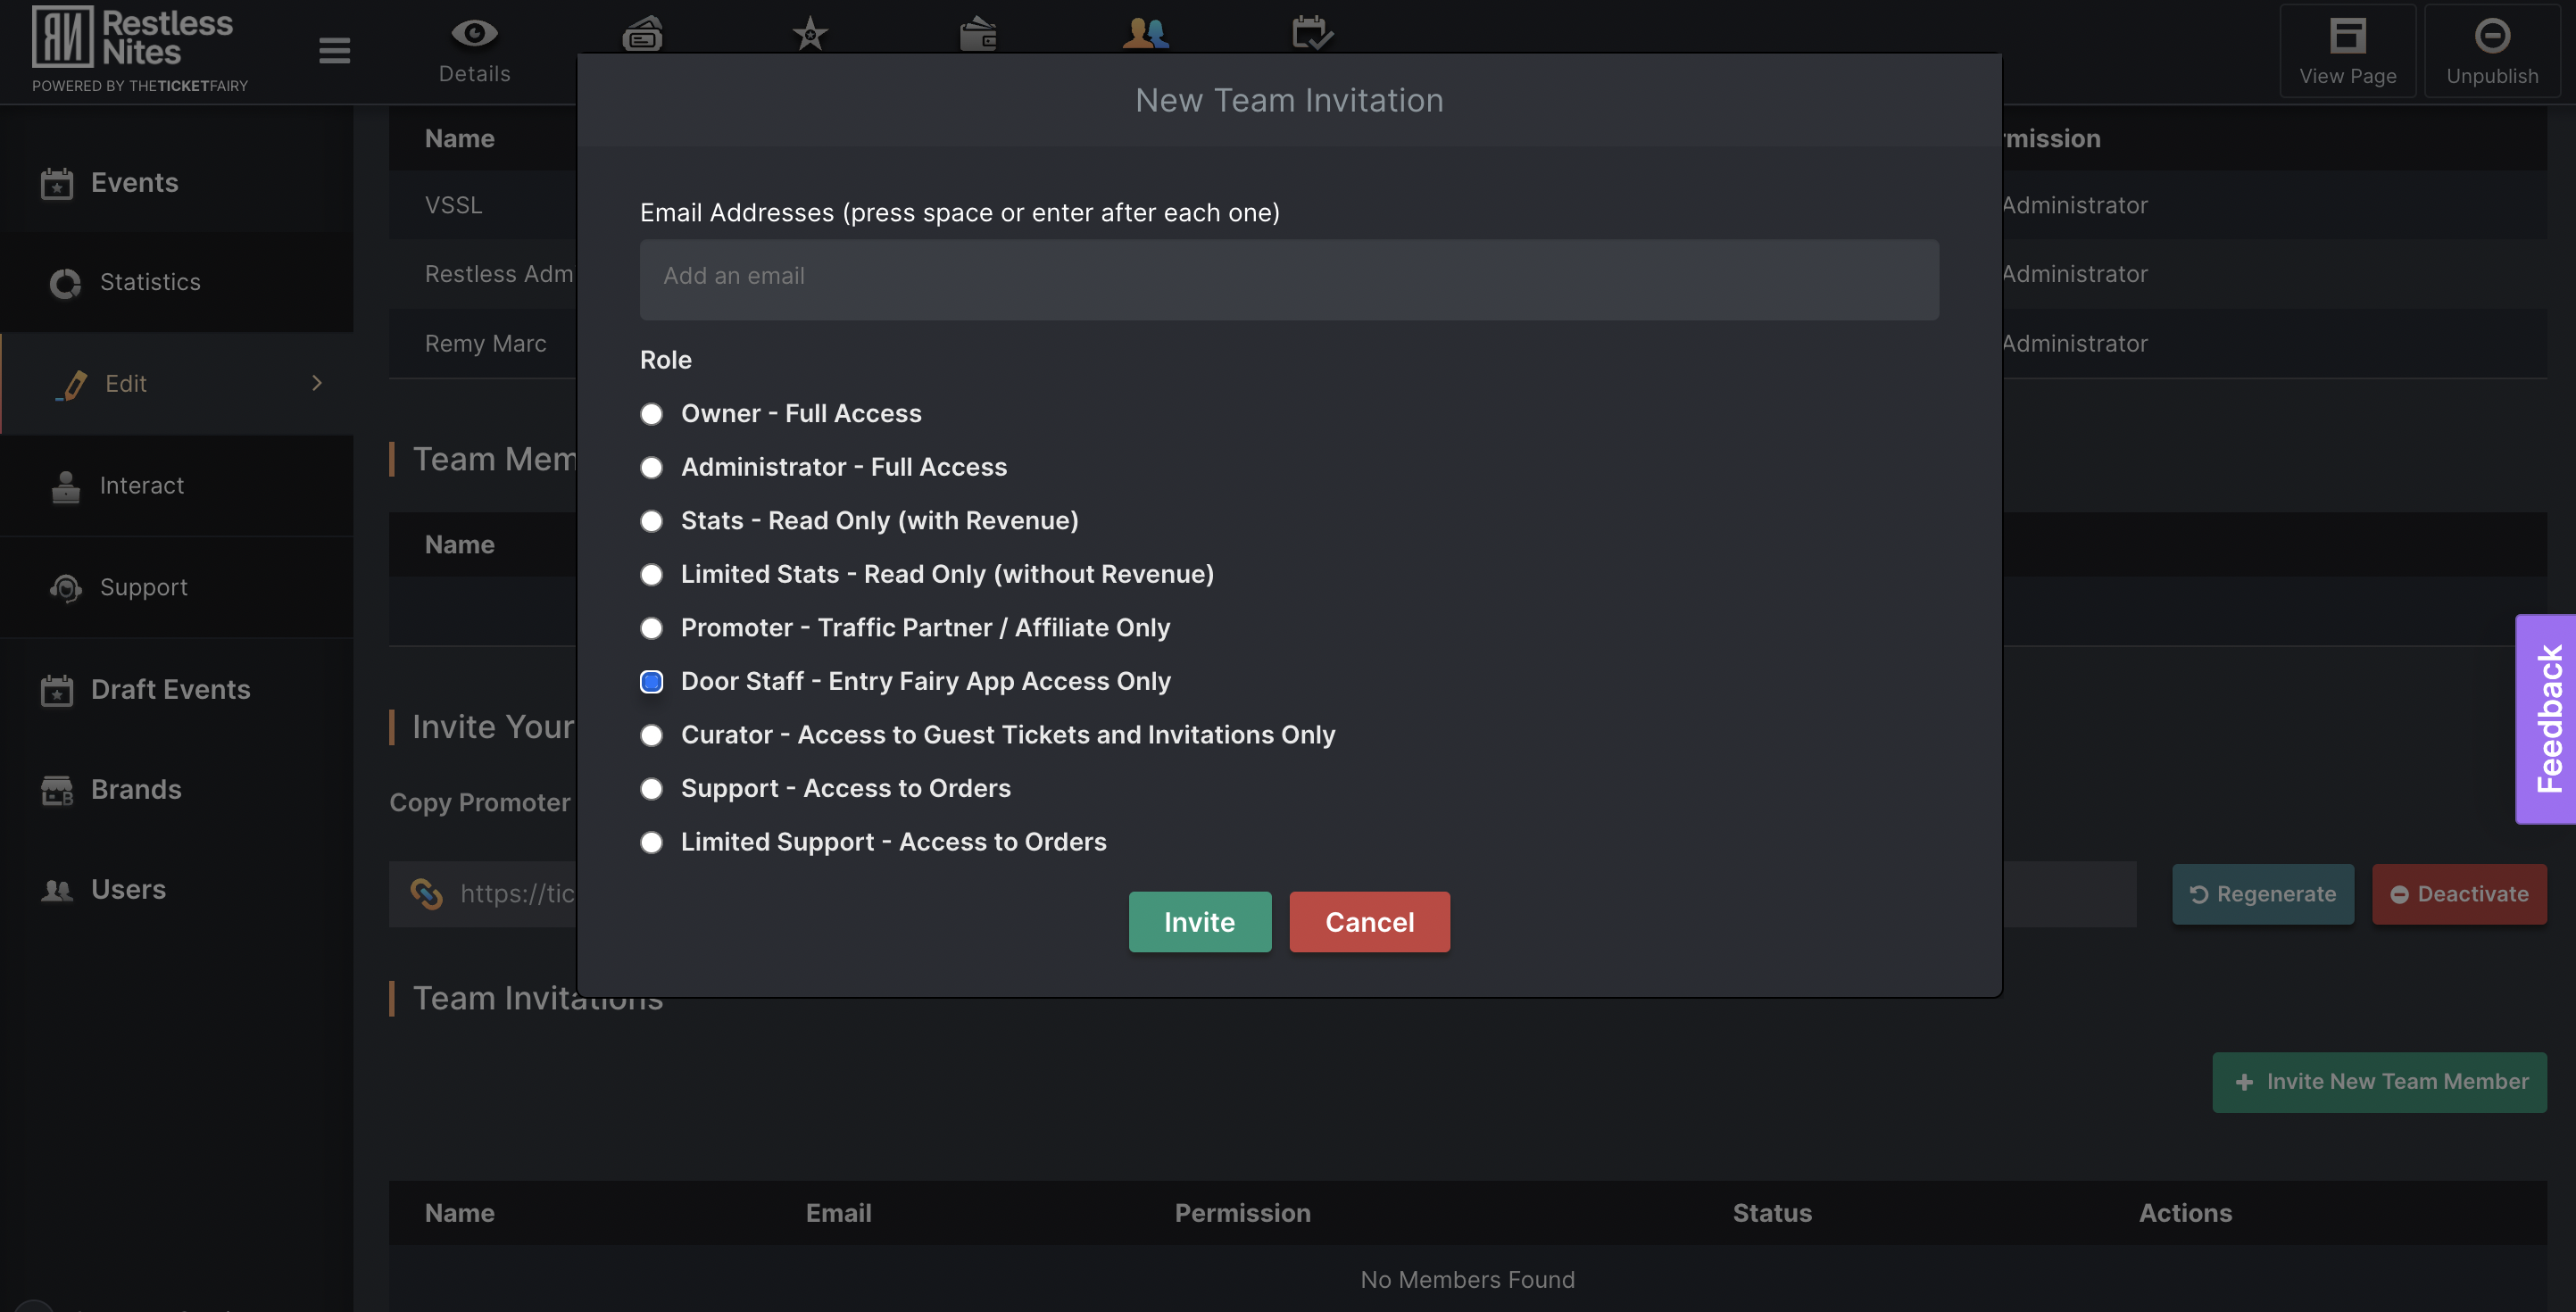Open the hamburger menu icon

coord(334,50)
